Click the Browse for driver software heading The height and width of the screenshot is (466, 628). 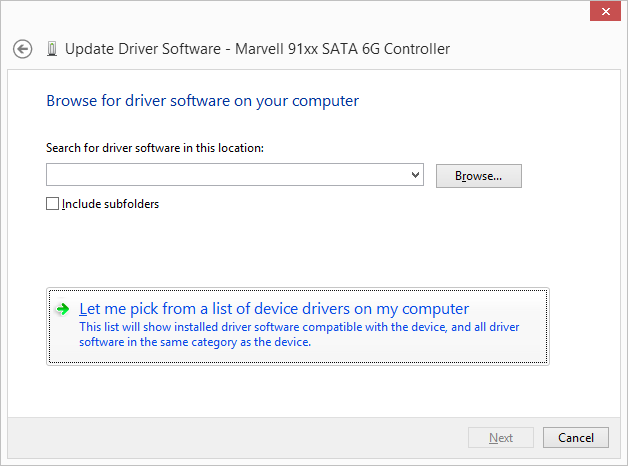(203, 101)
